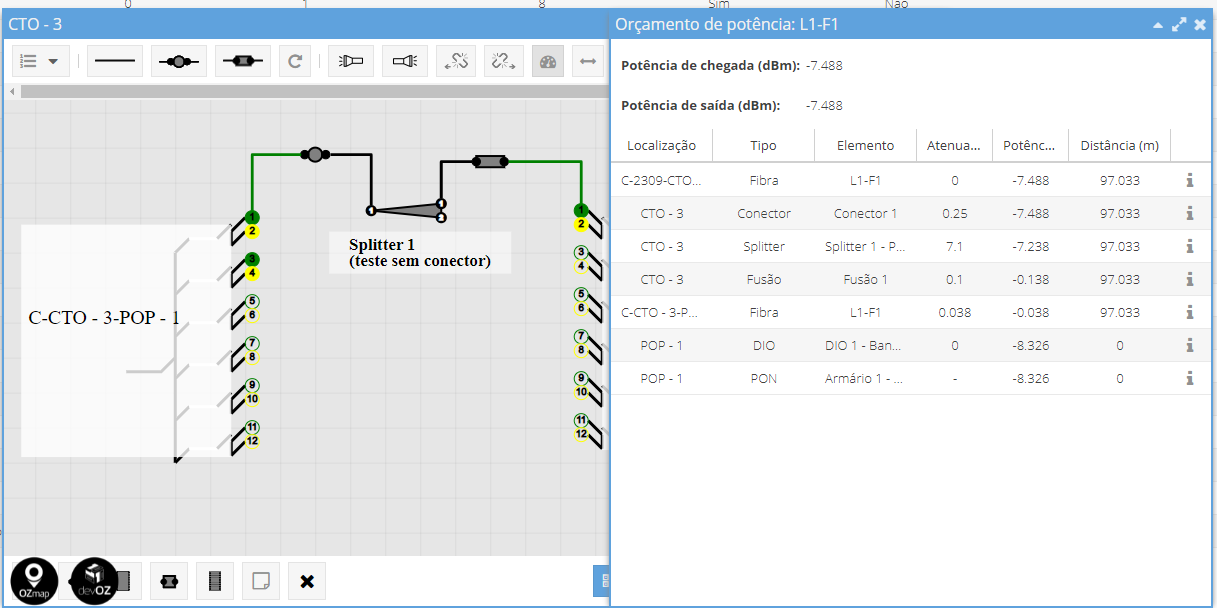Click the 'PON' type cell
This screenshot has width=1217, height=608.
(763, 378)
